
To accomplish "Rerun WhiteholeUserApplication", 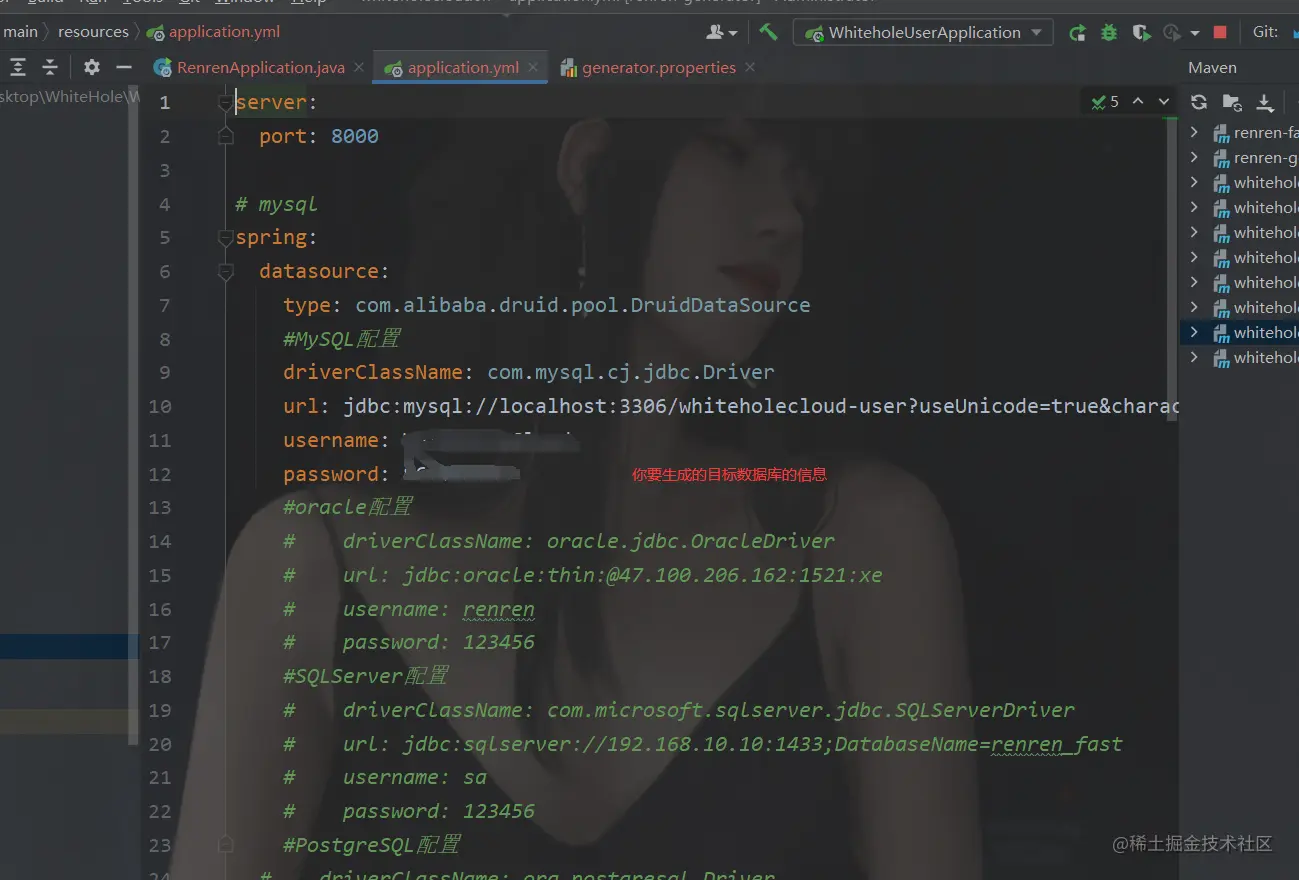I will (x=1077, y=32).
